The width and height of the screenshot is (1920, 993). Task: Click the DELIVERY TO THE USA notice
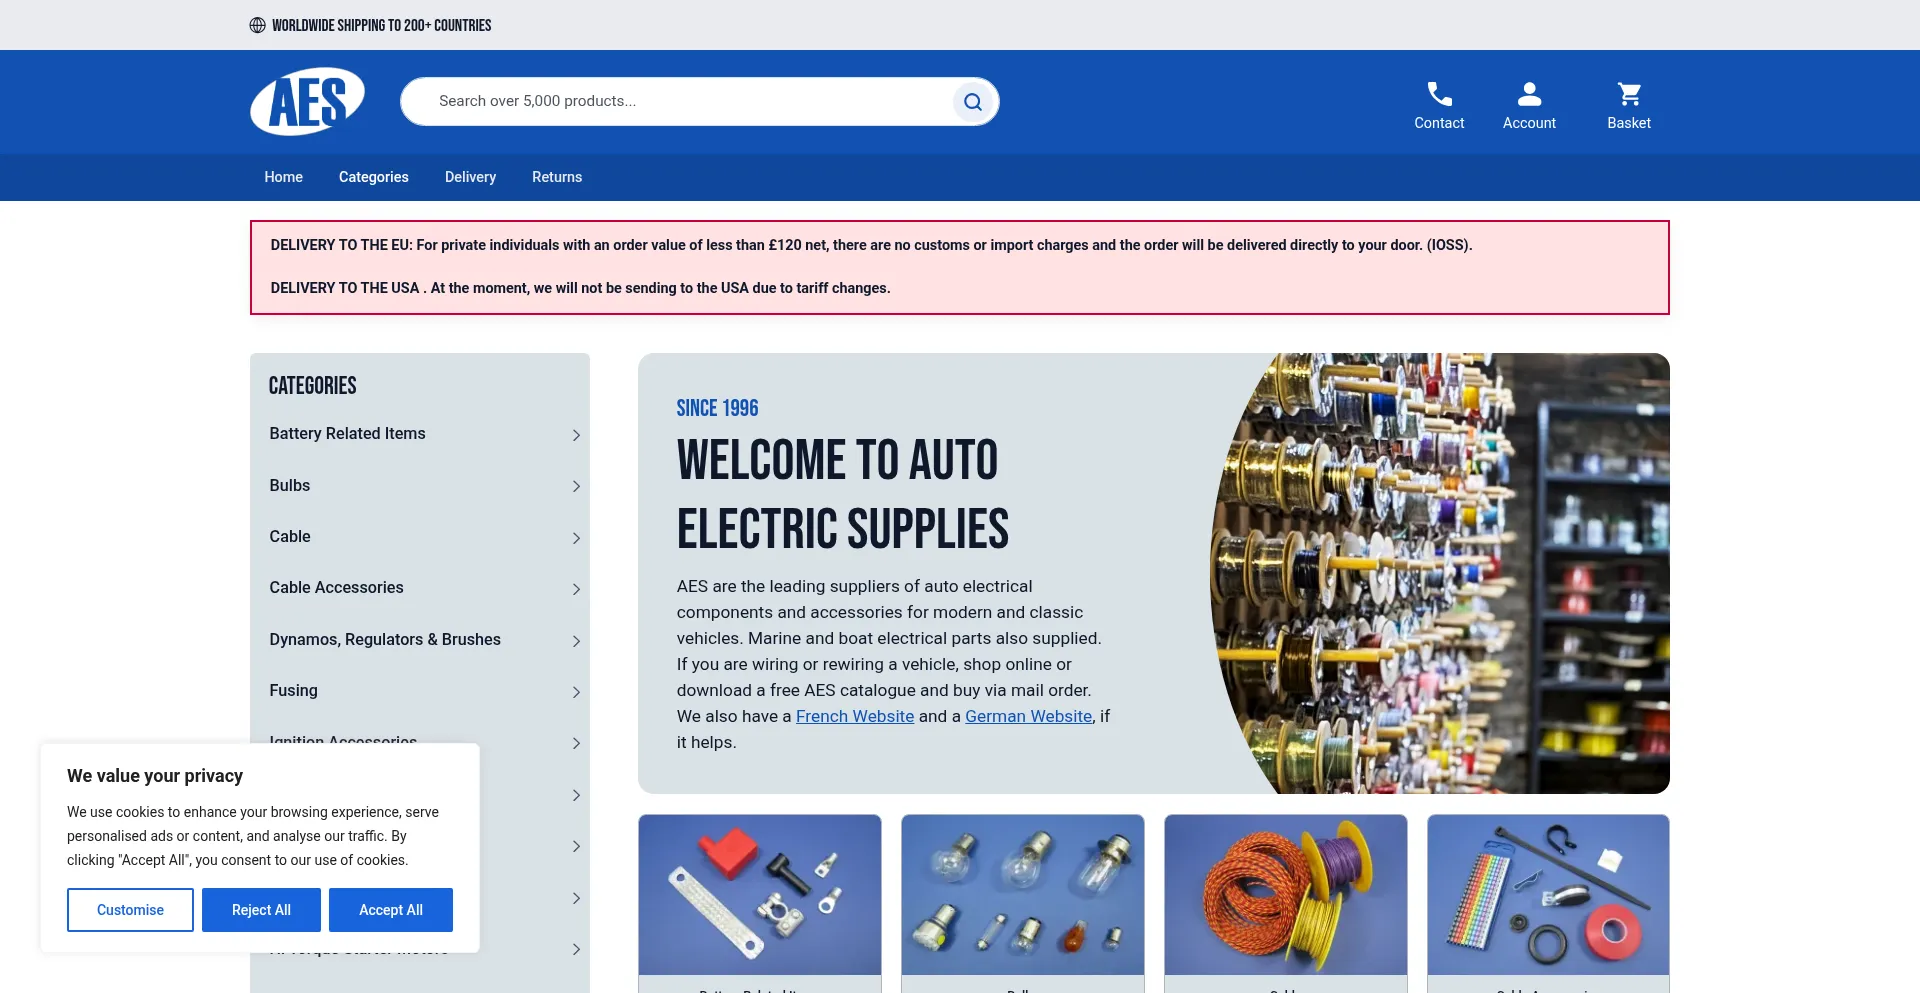(x=580, y=288)
